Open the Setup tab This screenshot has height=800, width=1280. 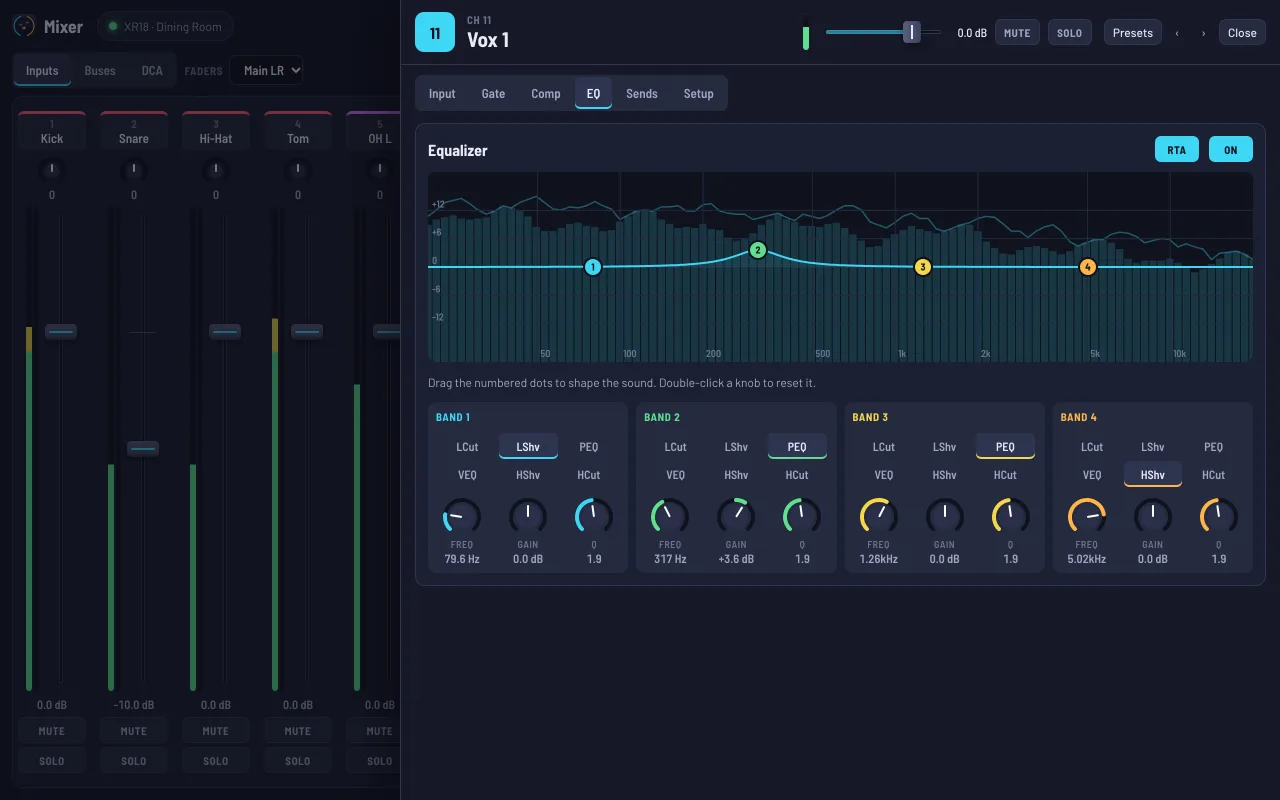(698, 93)
